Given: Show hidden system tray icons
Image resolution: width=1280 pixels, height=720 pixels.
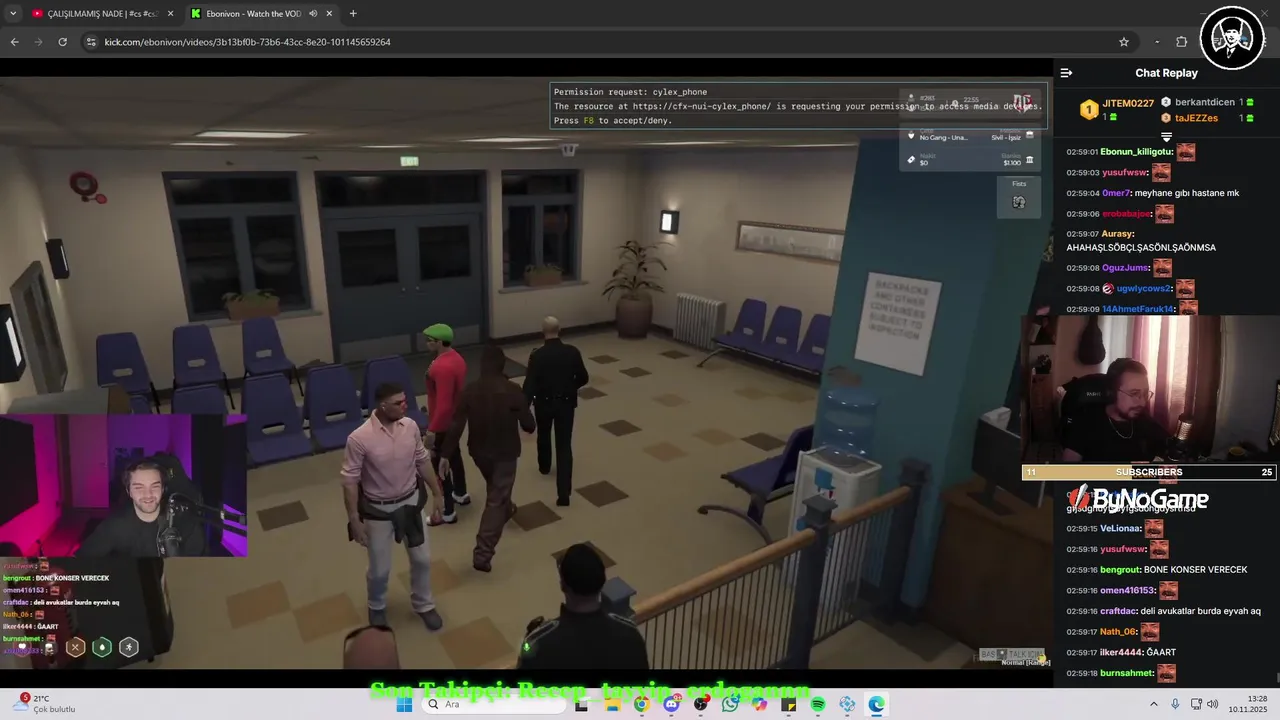Looking at the screenshot, I should tap(1154, 704).
